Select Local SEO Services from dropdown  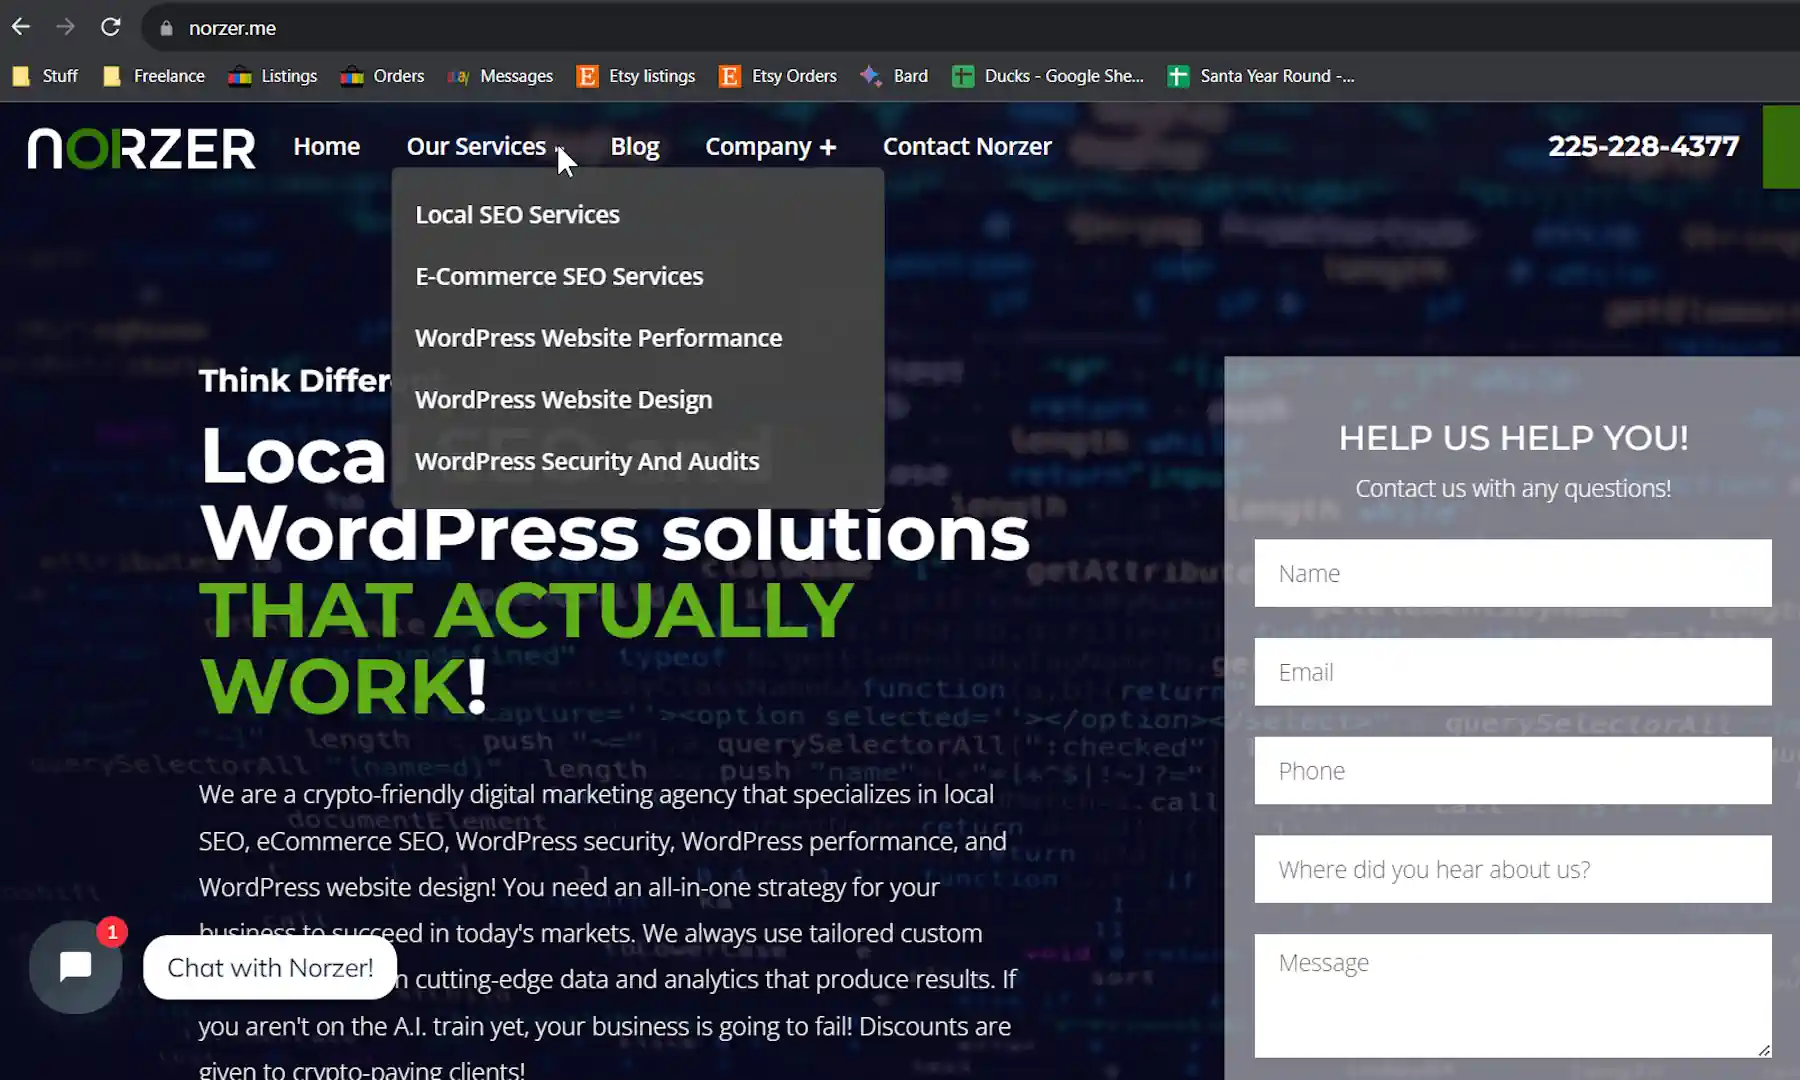tap(517, 214)
